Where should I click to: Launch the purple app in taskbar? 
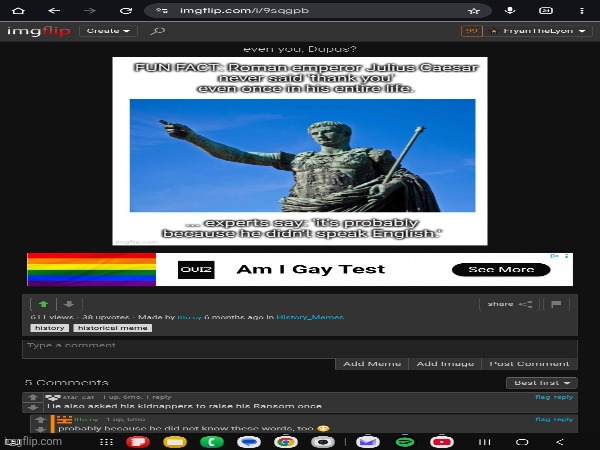point(368,442)
